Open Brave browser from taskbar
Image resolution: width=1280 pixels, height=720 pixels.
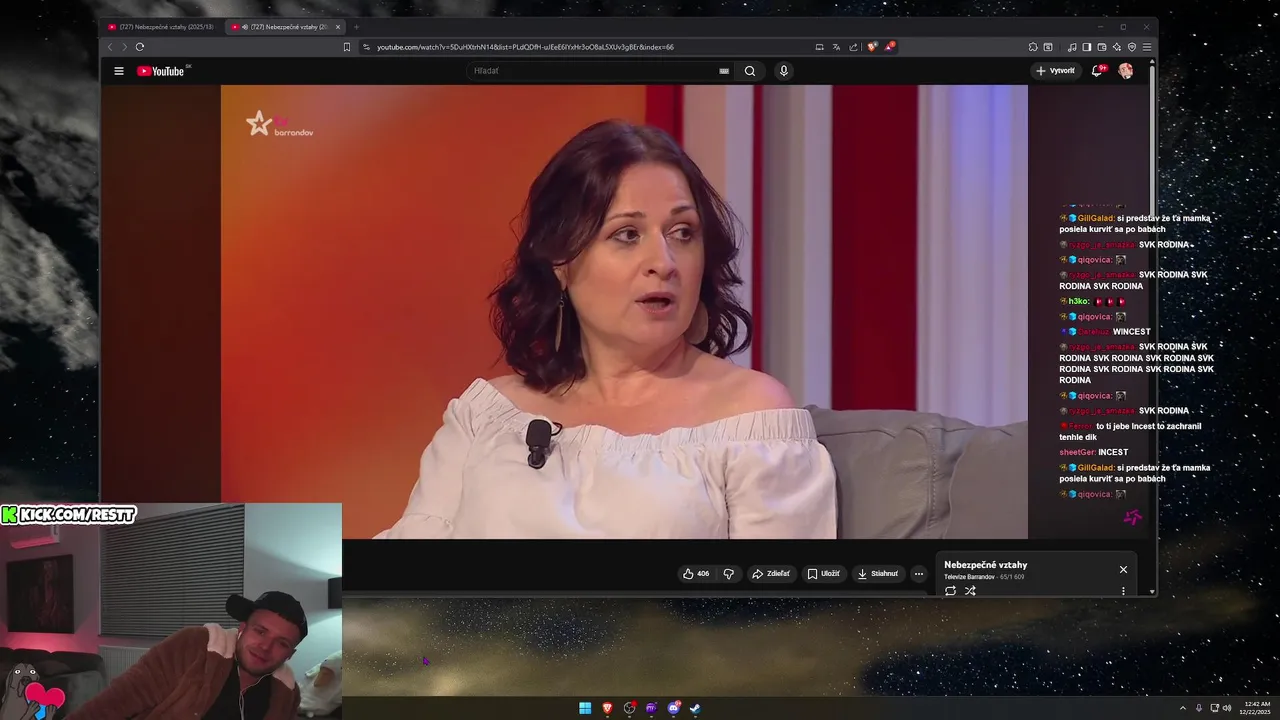pos(607,708)
